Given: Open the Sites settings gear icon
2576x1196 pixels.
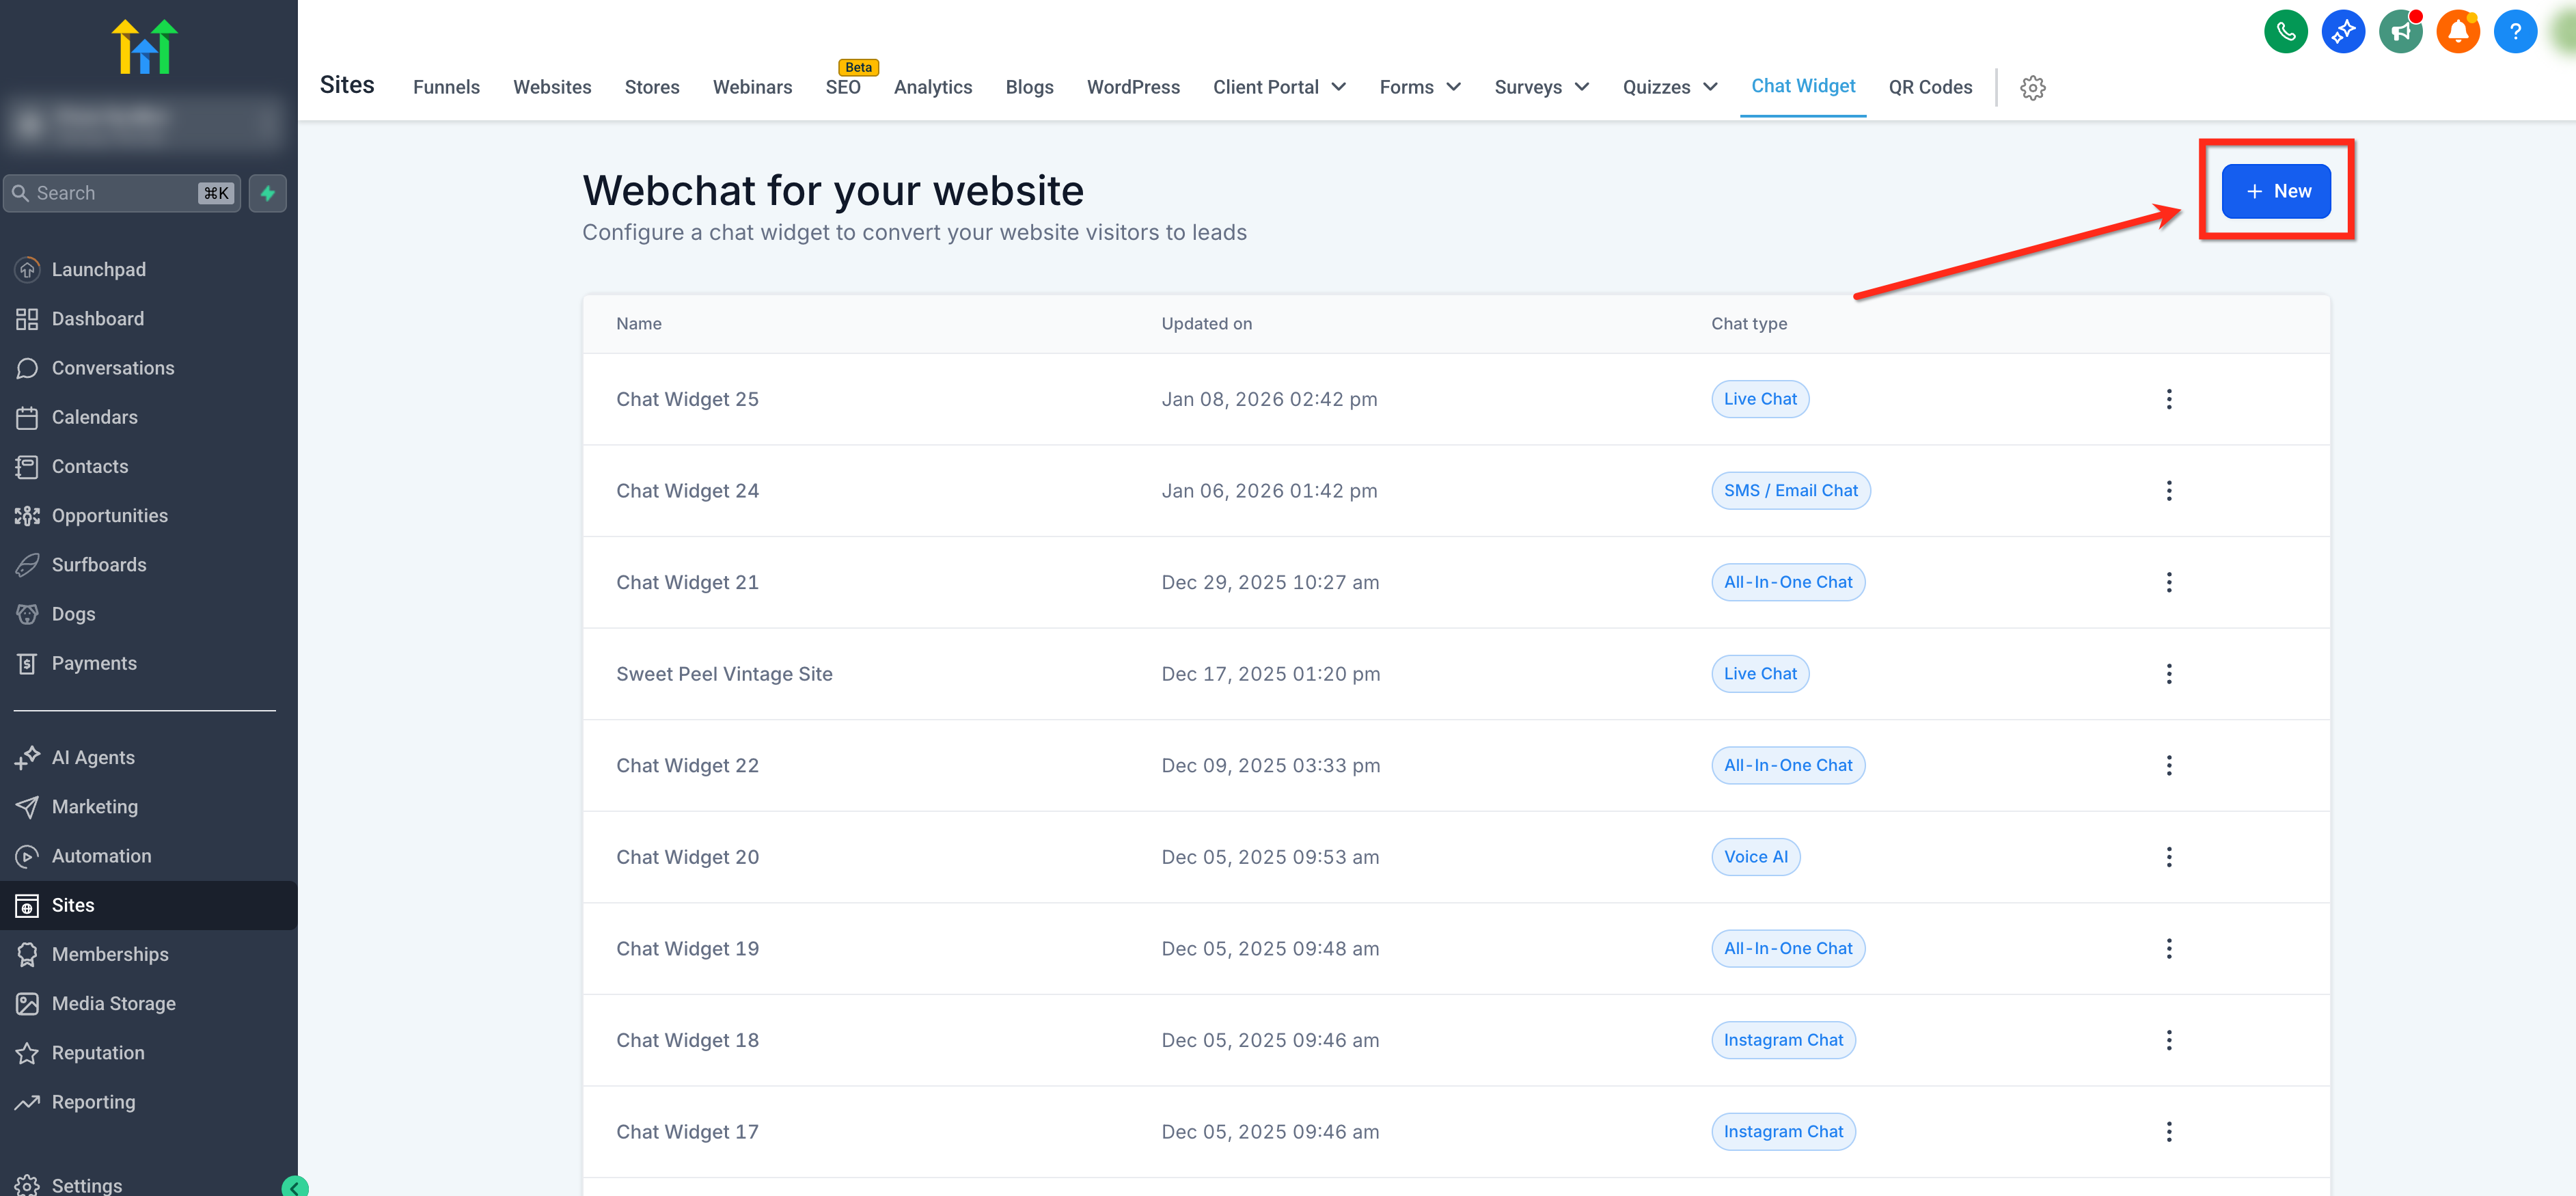Looking at the screenshot, I should coord(2032,88).
